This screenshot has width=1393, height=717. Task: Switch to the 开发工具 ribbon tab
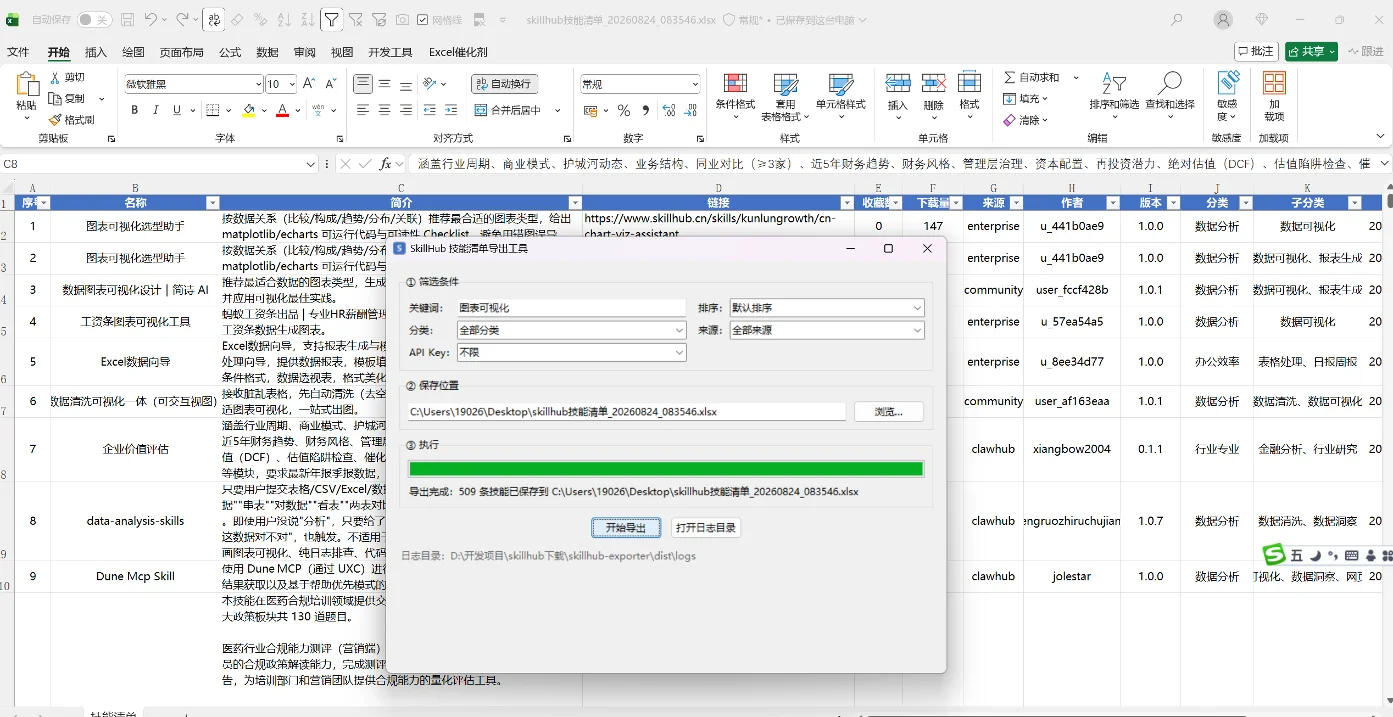390,52
